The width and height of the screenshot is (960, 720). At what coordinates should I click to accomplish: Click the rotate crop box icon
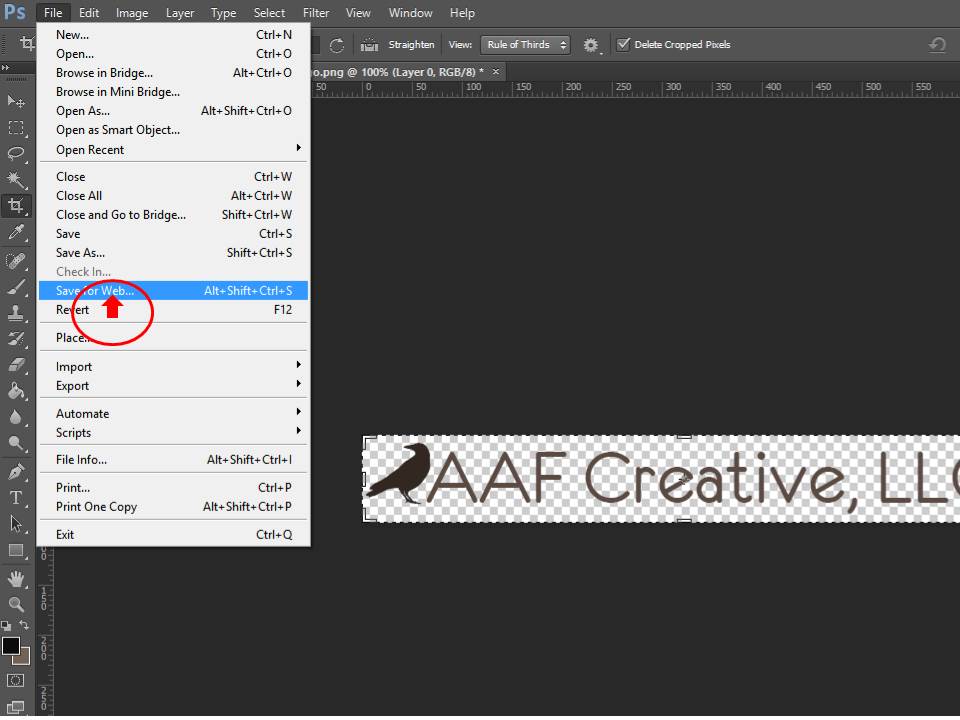click(x=337, y=45)
